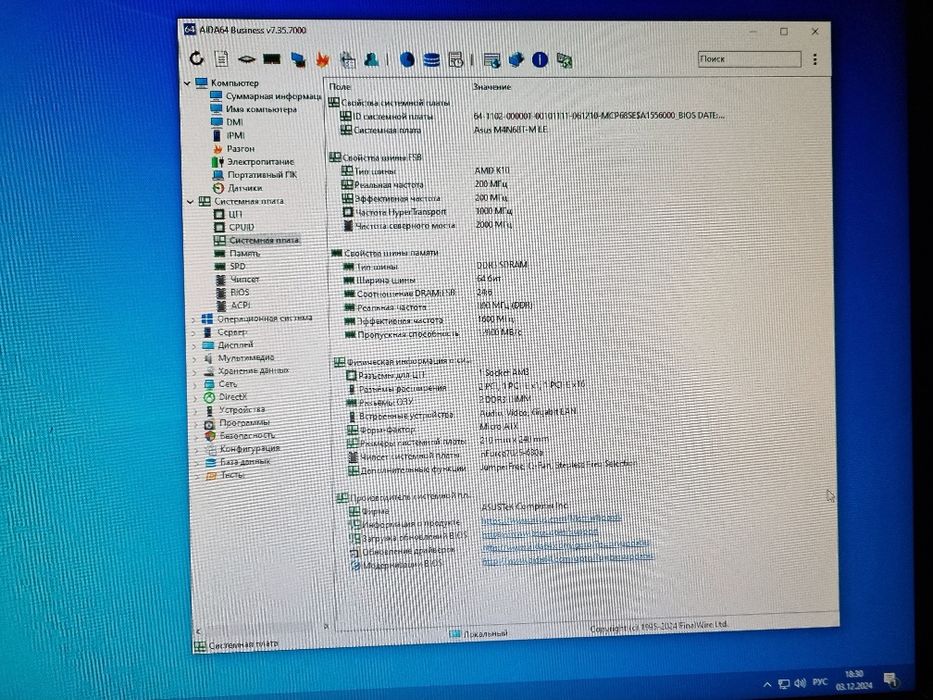Open the DMI tree item

tap(234, 122)
